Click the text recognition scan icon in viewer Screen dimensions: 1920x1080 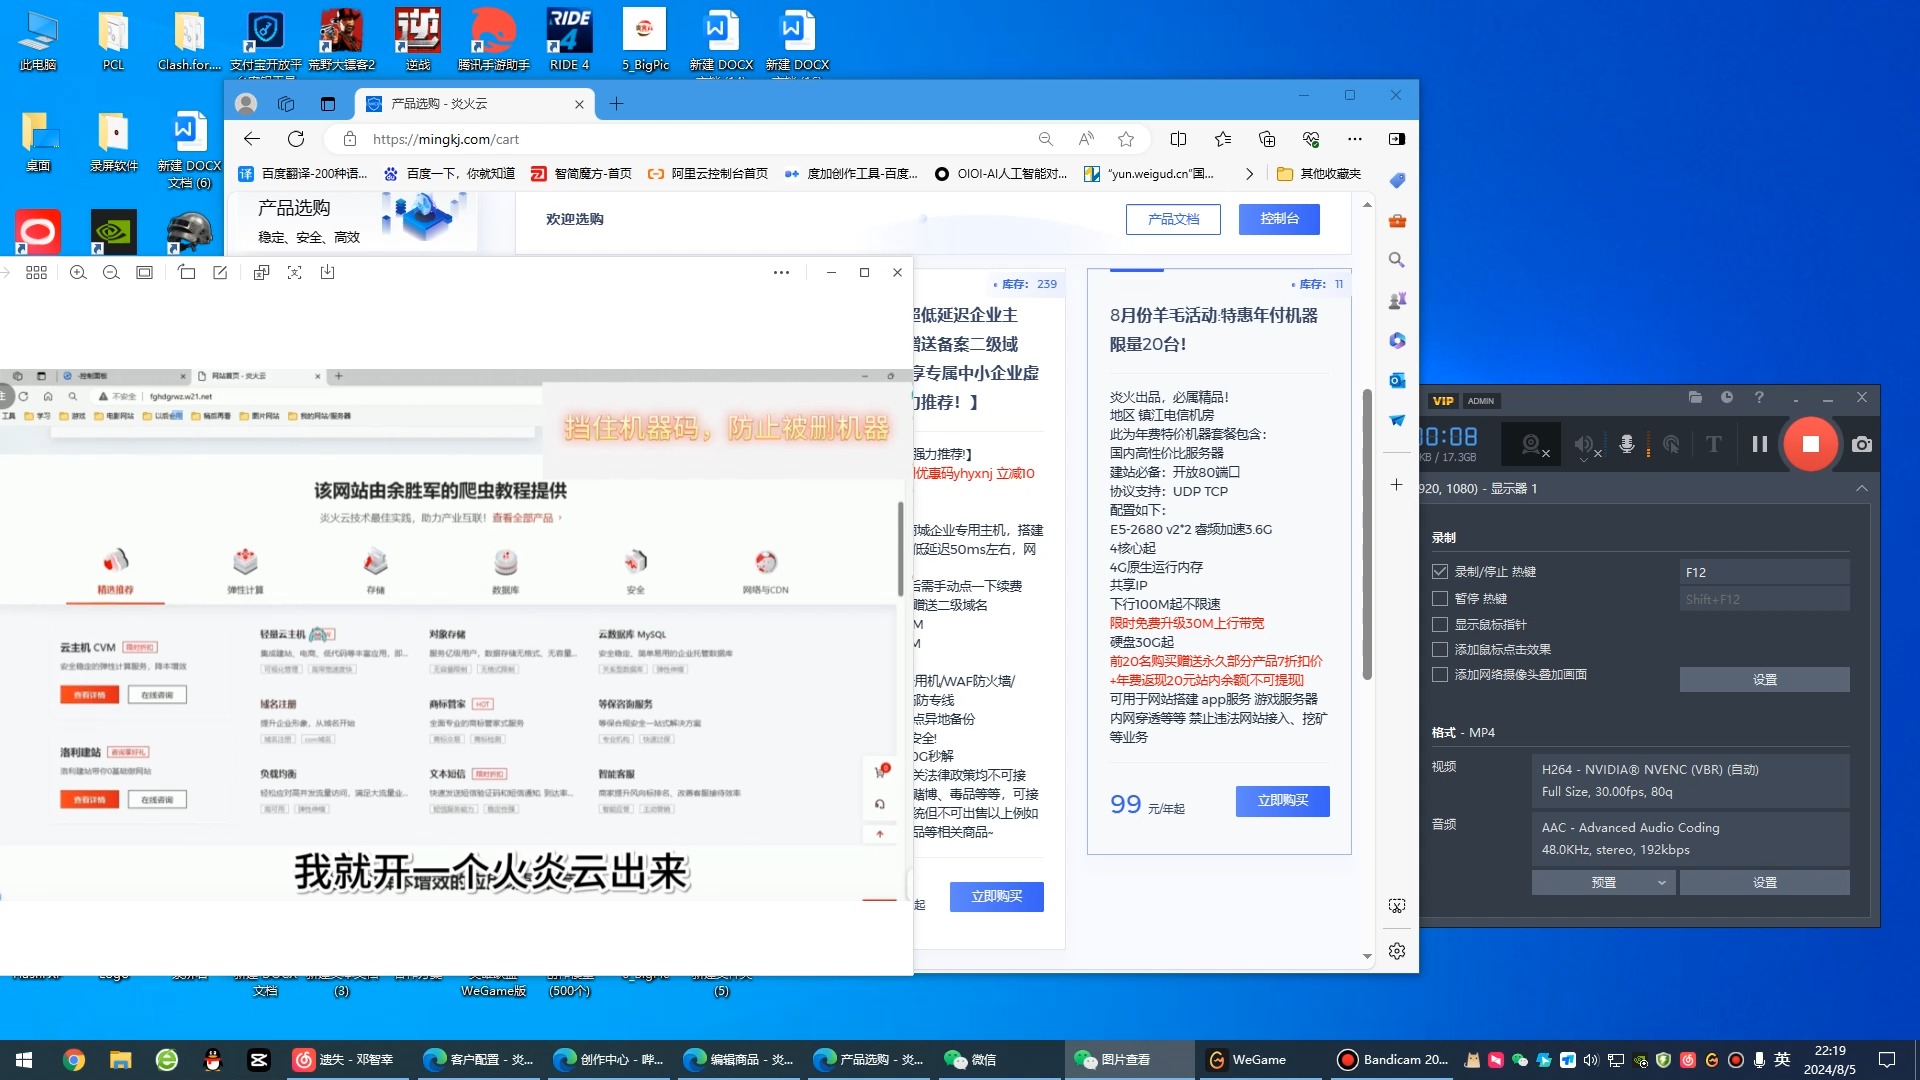[294, 273]
